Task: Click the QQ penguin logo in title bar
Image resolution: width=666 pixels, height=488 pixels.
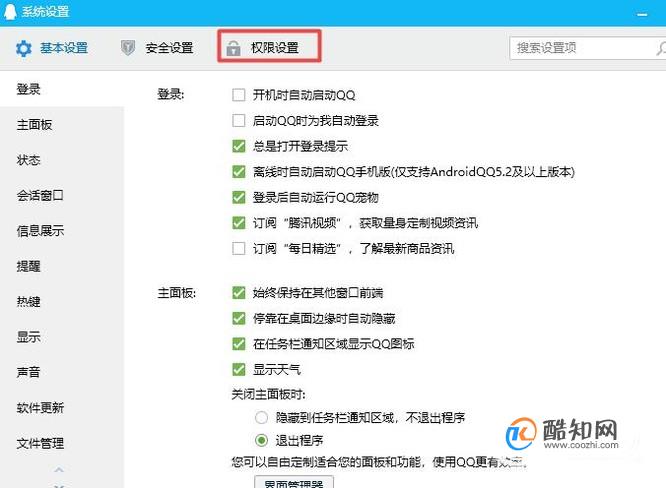Action: [9, 11]
